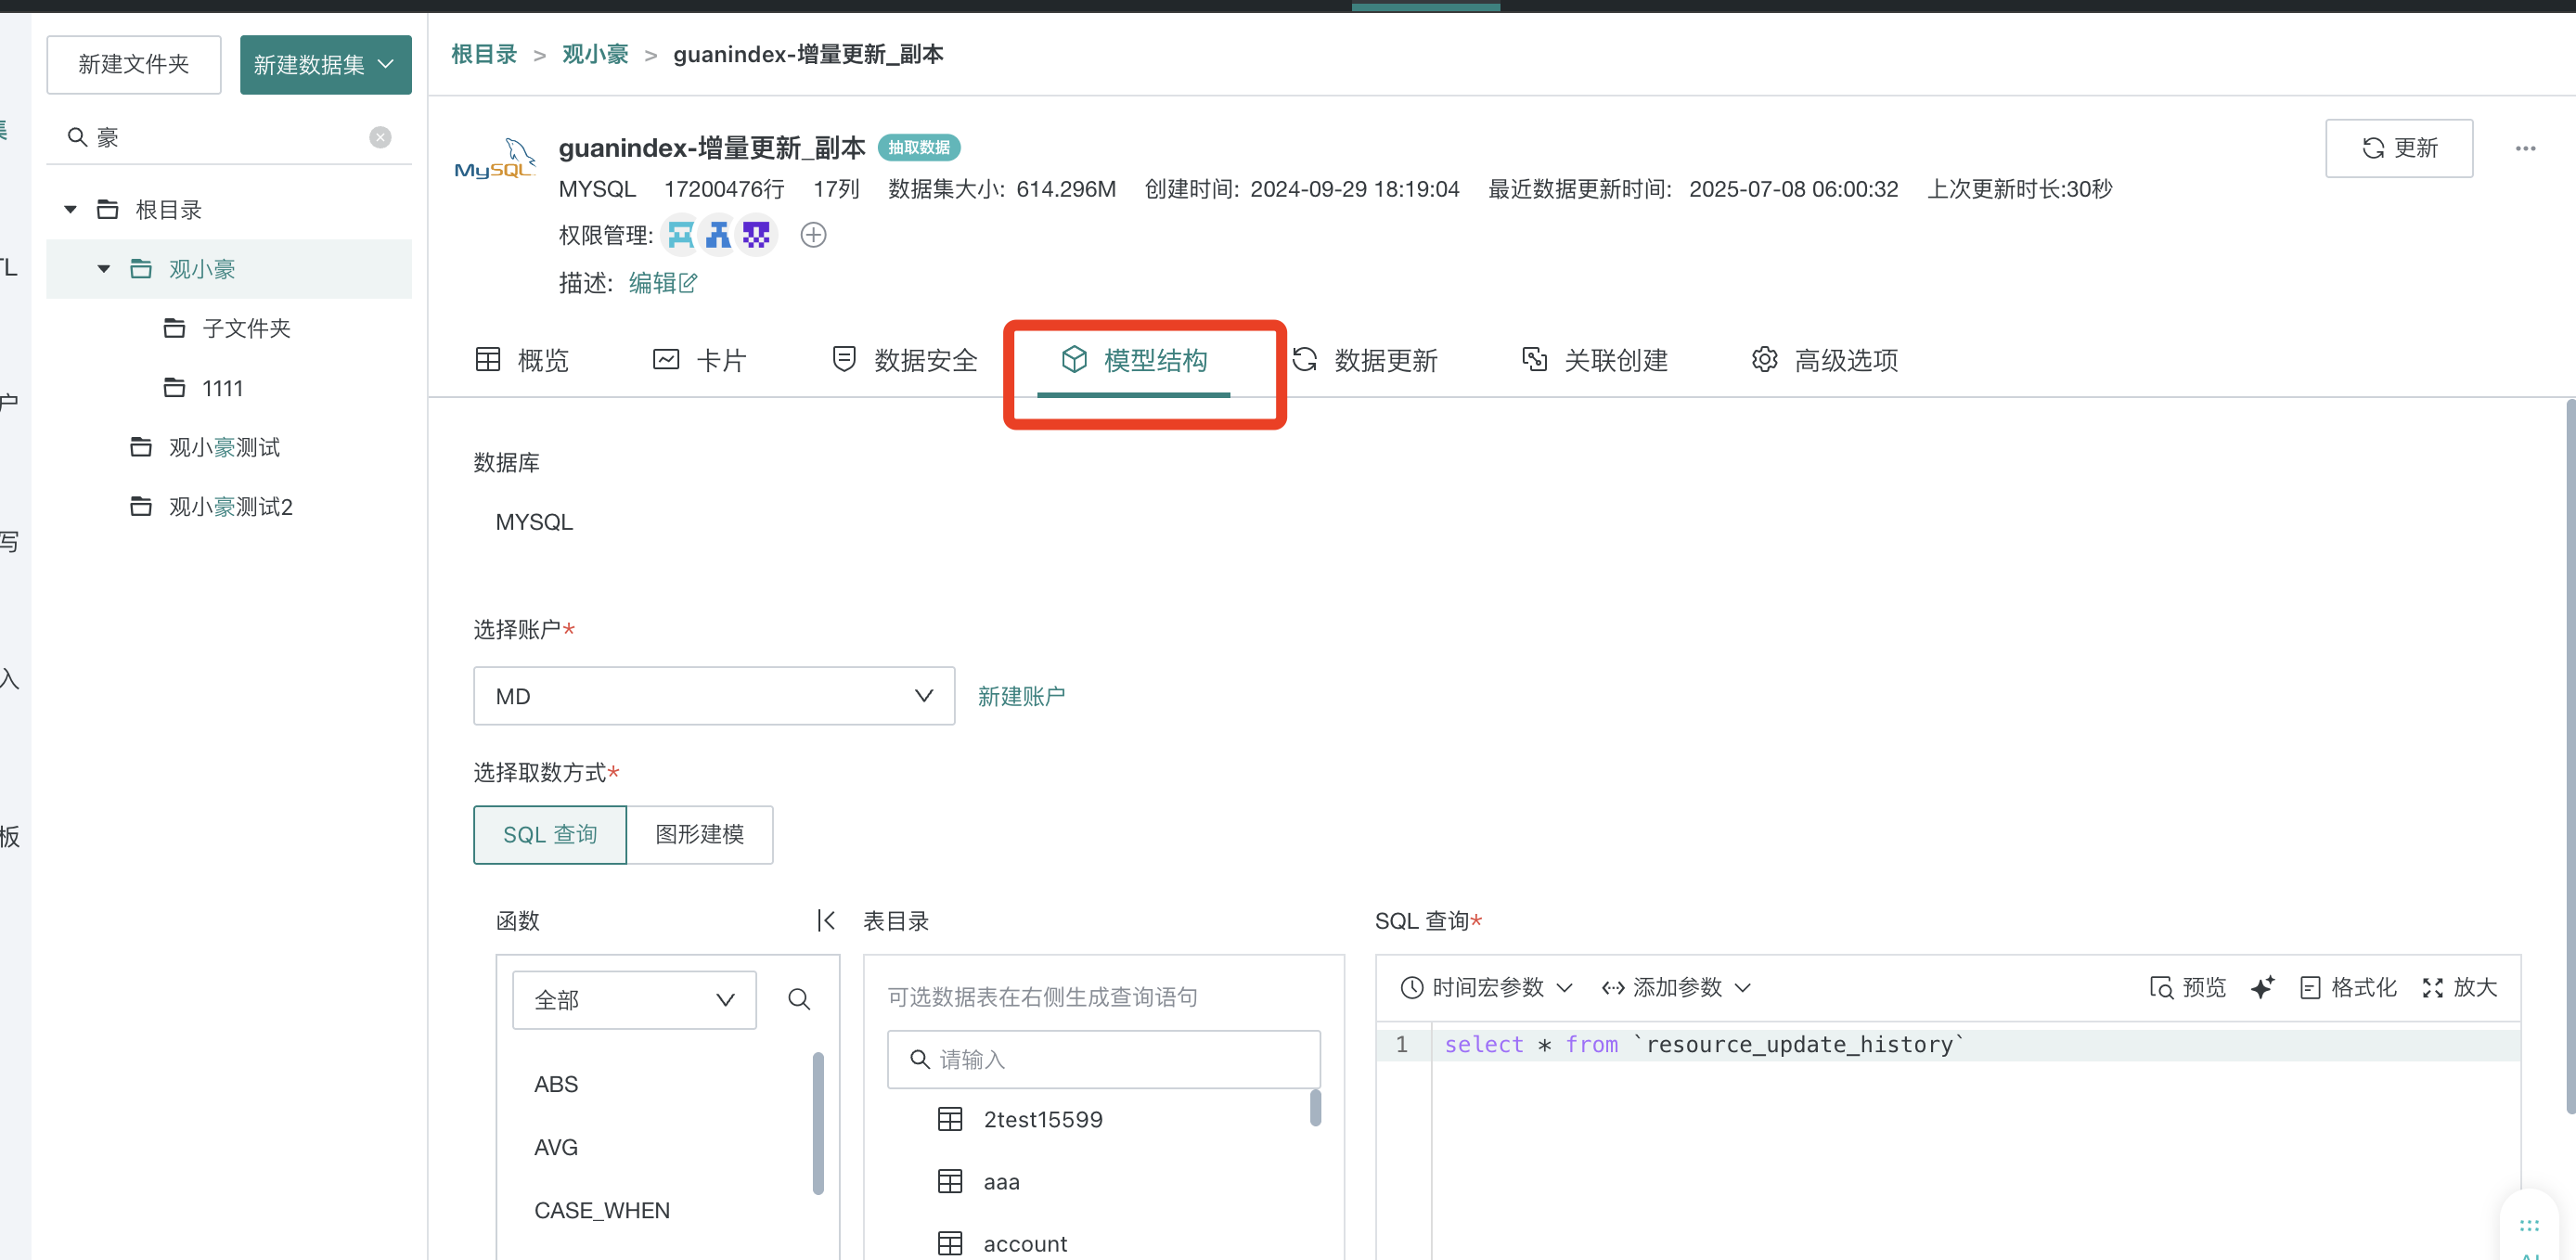
Task: Switch to the 数据更新 tab
Action: pyautogui.click(x=1365, y=360)
